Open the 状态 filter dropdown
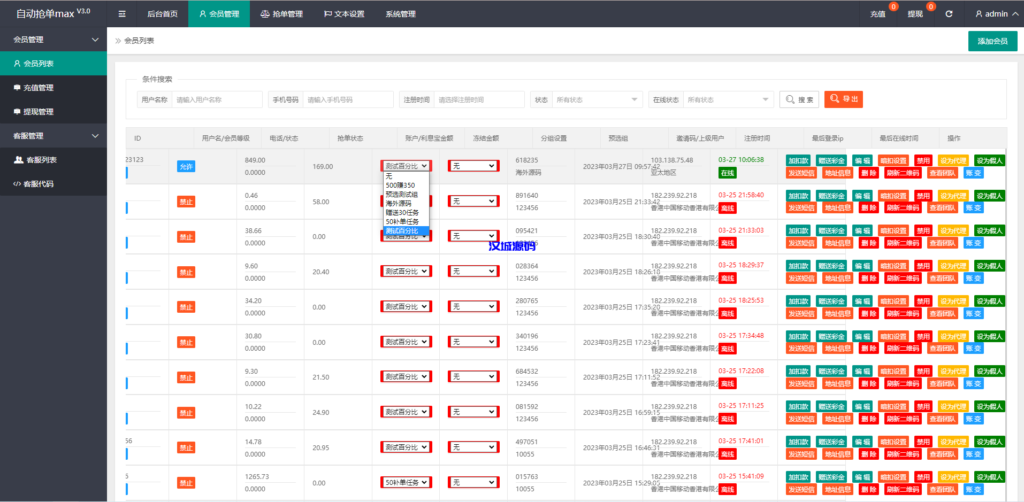The width and height of the screenshot is (1024, 502). 596,100
